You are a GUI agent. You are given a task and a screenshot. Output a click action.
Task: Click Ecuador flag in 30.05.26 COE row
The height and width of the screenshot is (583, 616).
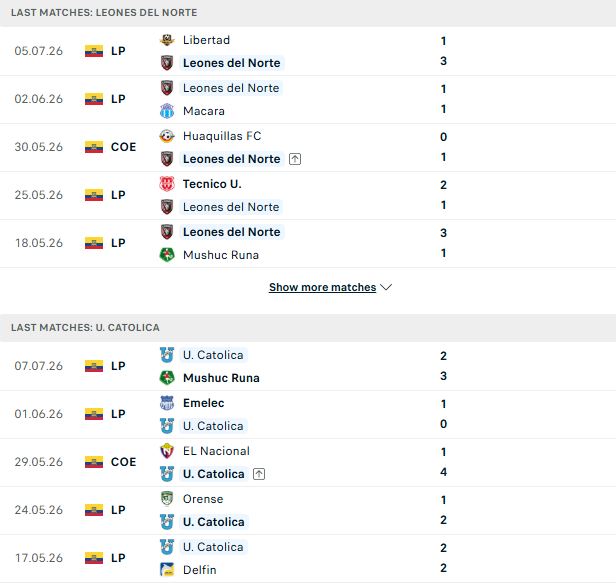pyautogui.click(x=94, y=147)
